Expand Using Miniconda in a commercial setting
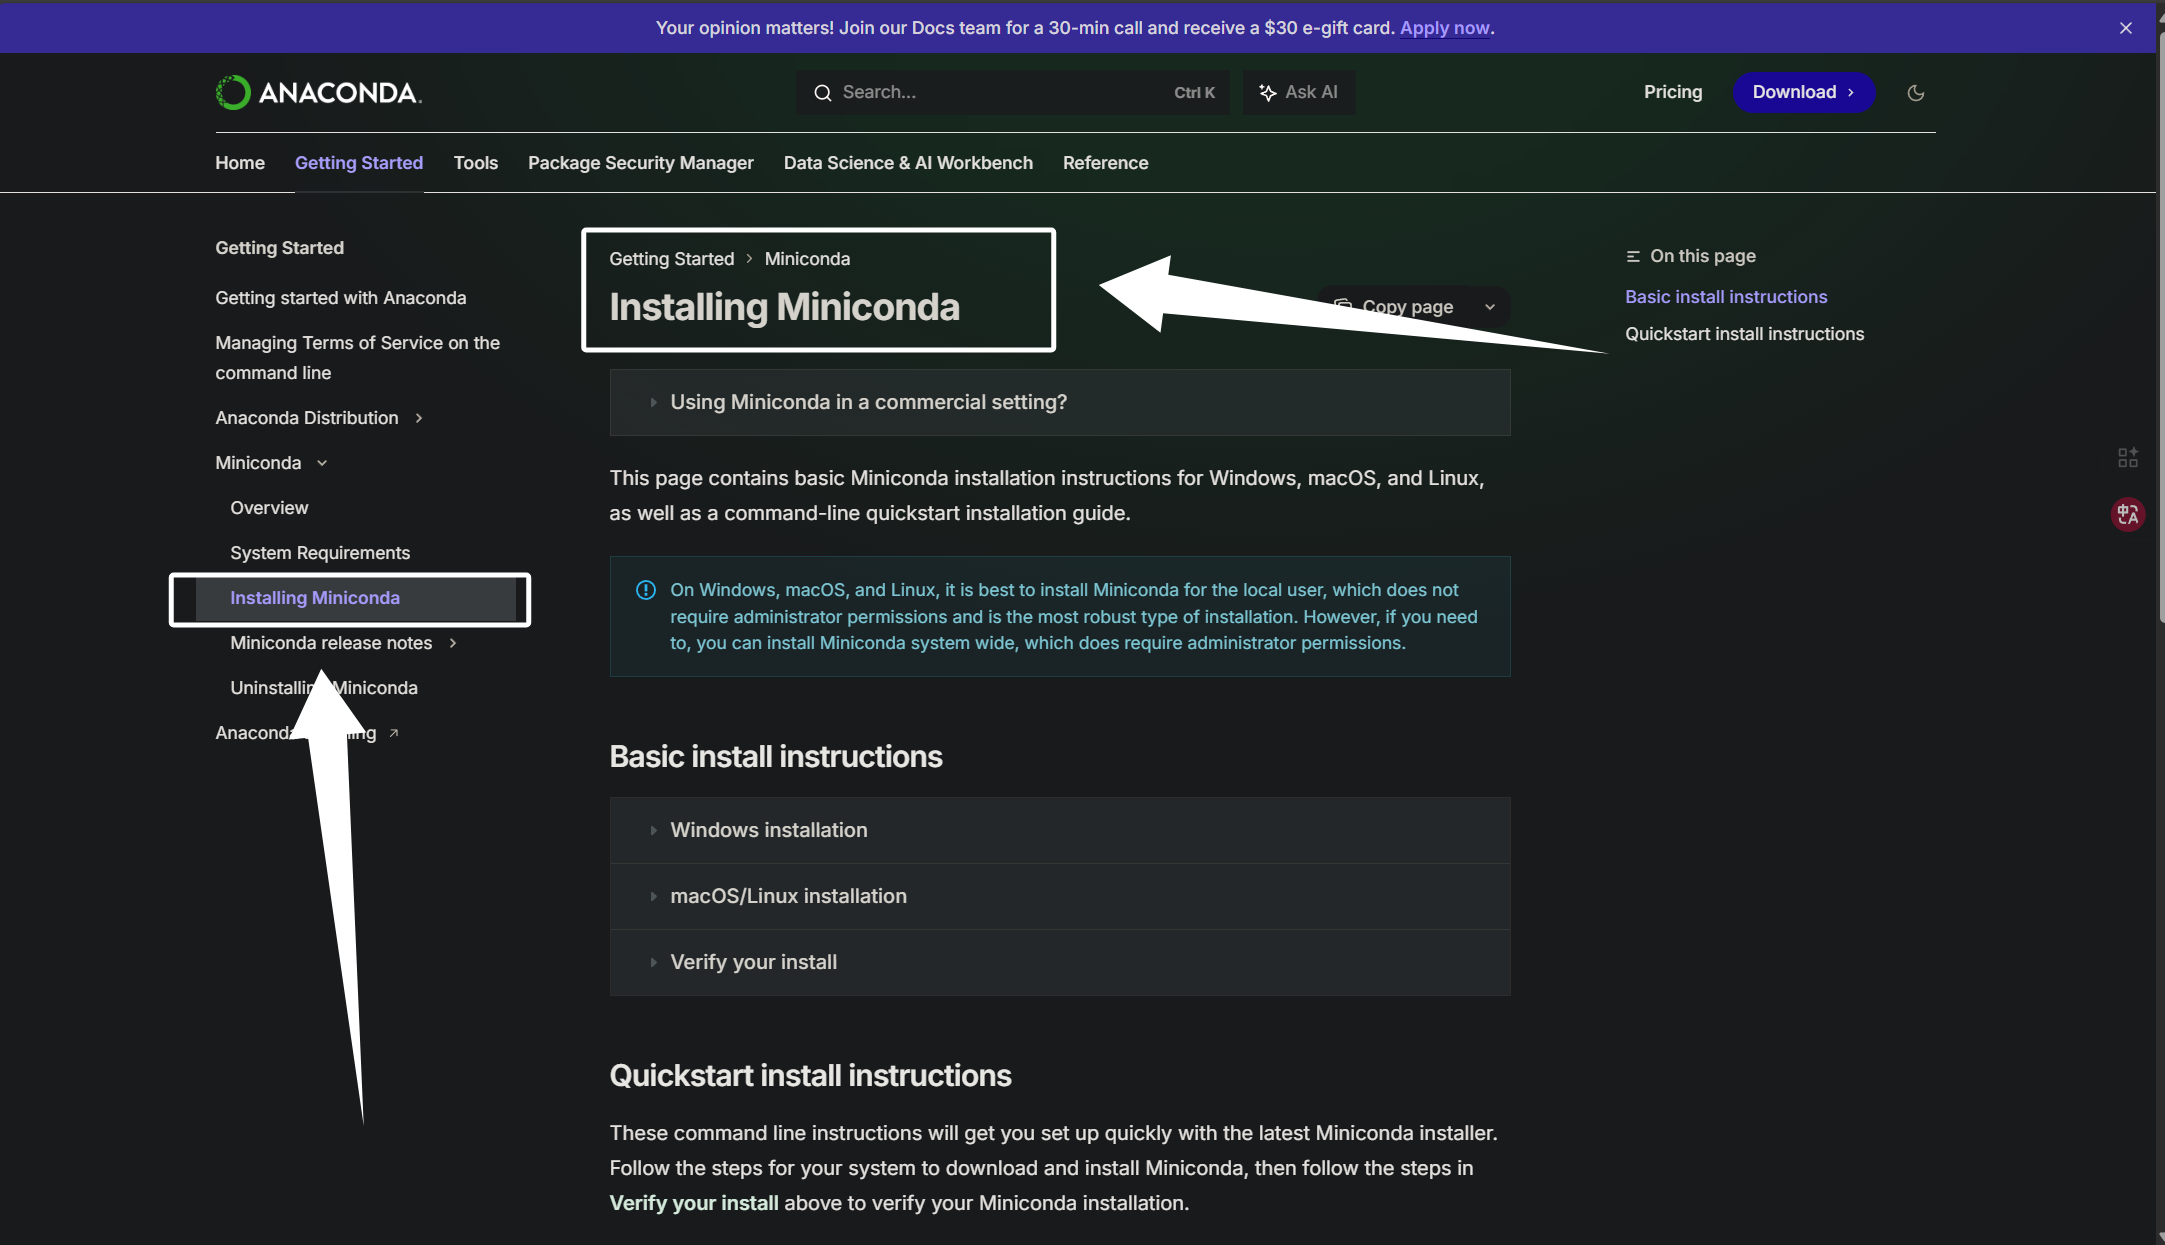The height and width of the screenshot is (1245, 2165). click(x=1059, y=402)
